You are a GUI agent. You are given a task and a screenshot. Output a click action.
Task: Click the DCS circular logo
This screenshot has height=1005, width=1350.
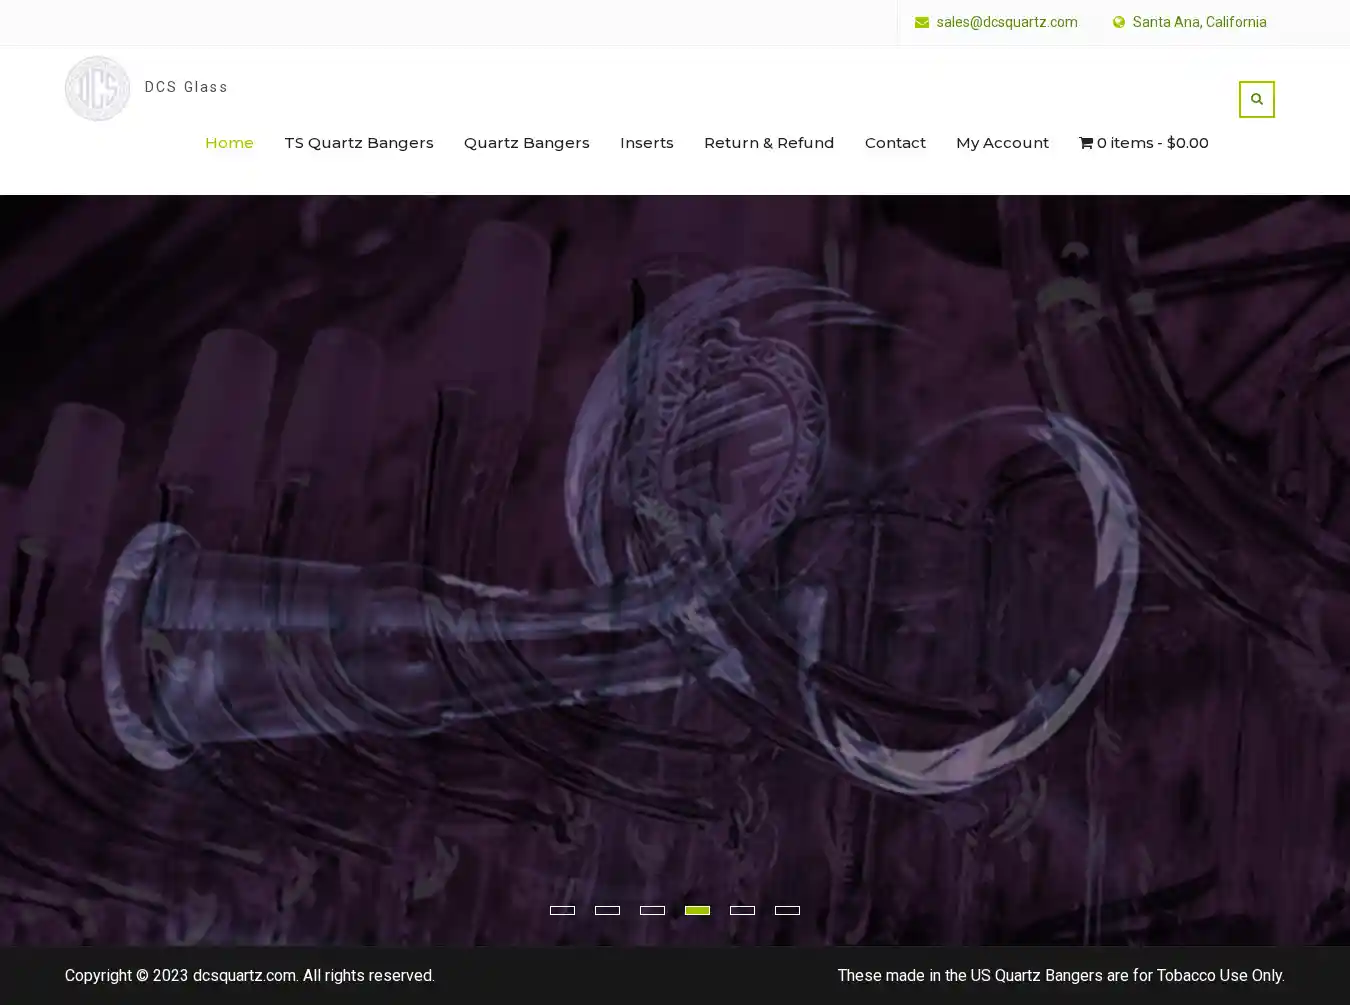[97, 88]
